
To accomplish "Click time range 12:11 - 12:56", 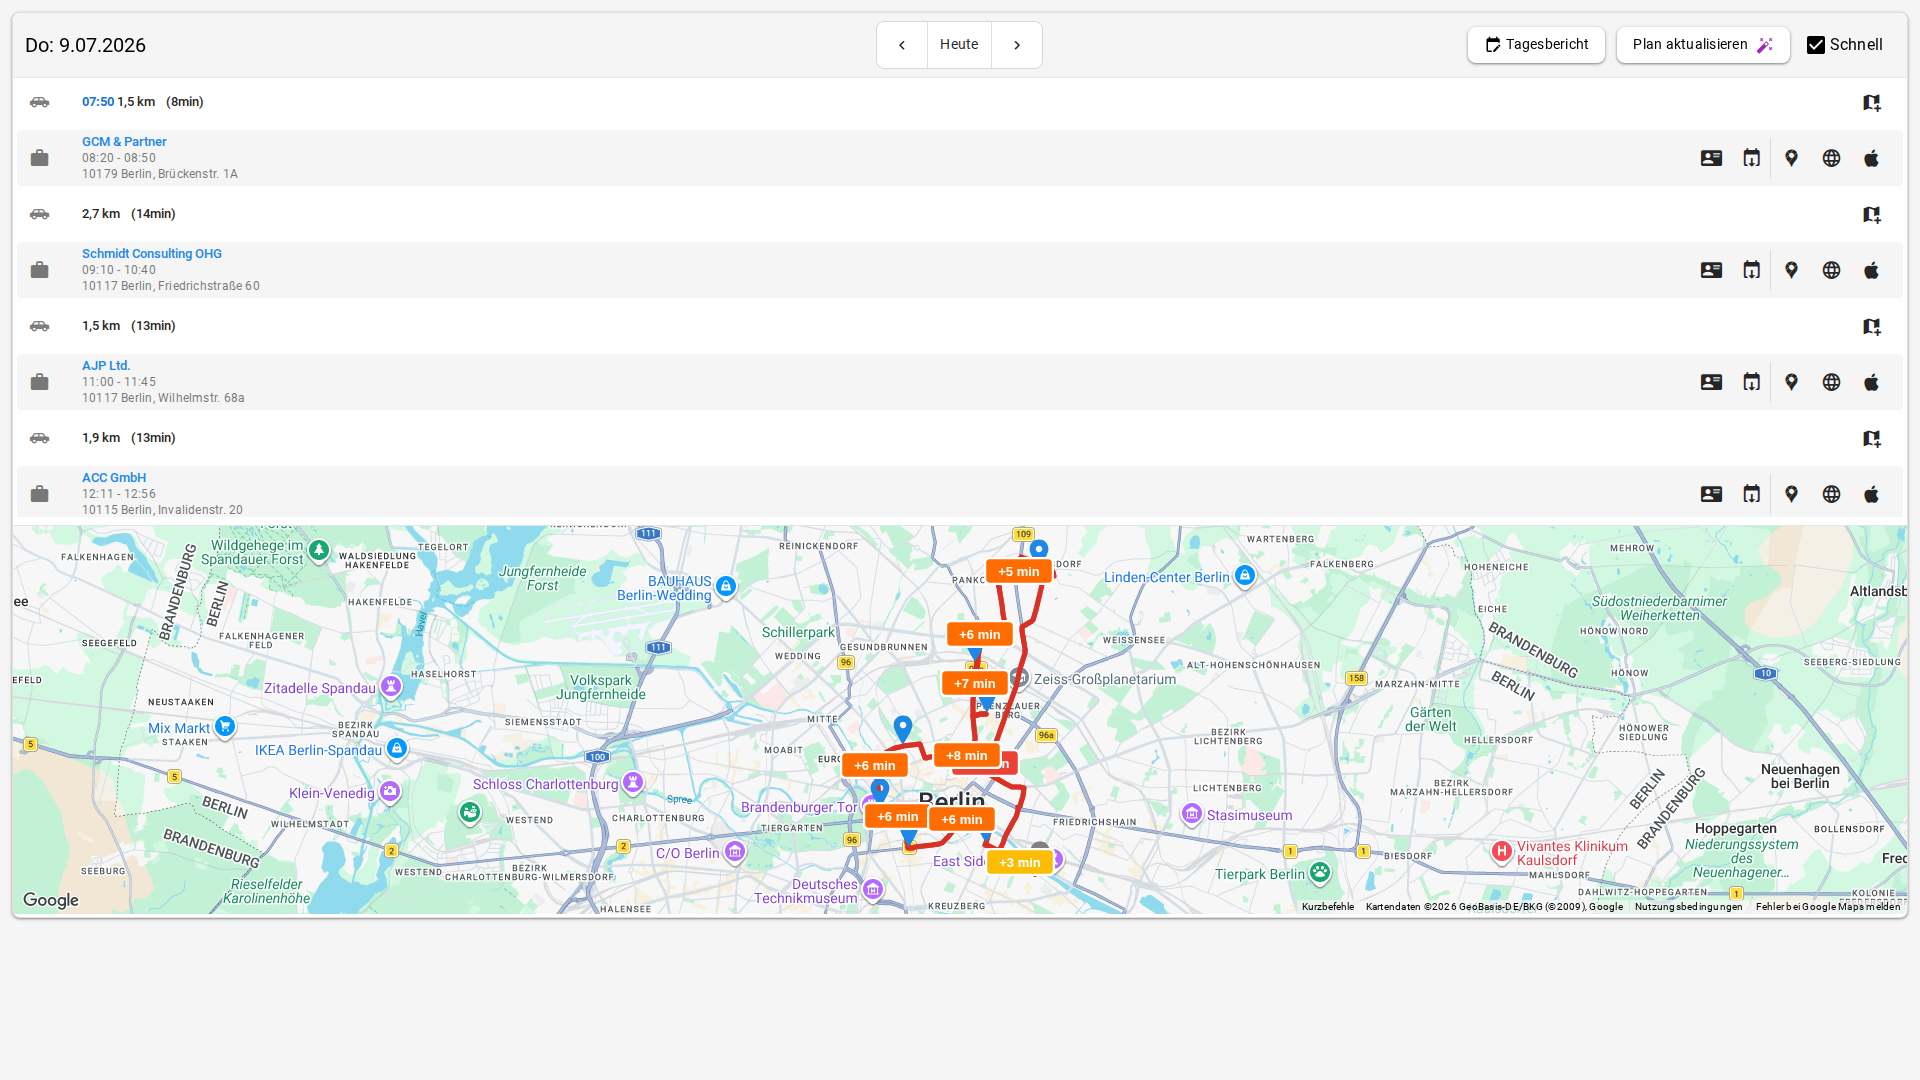I will tap(119, 494).
